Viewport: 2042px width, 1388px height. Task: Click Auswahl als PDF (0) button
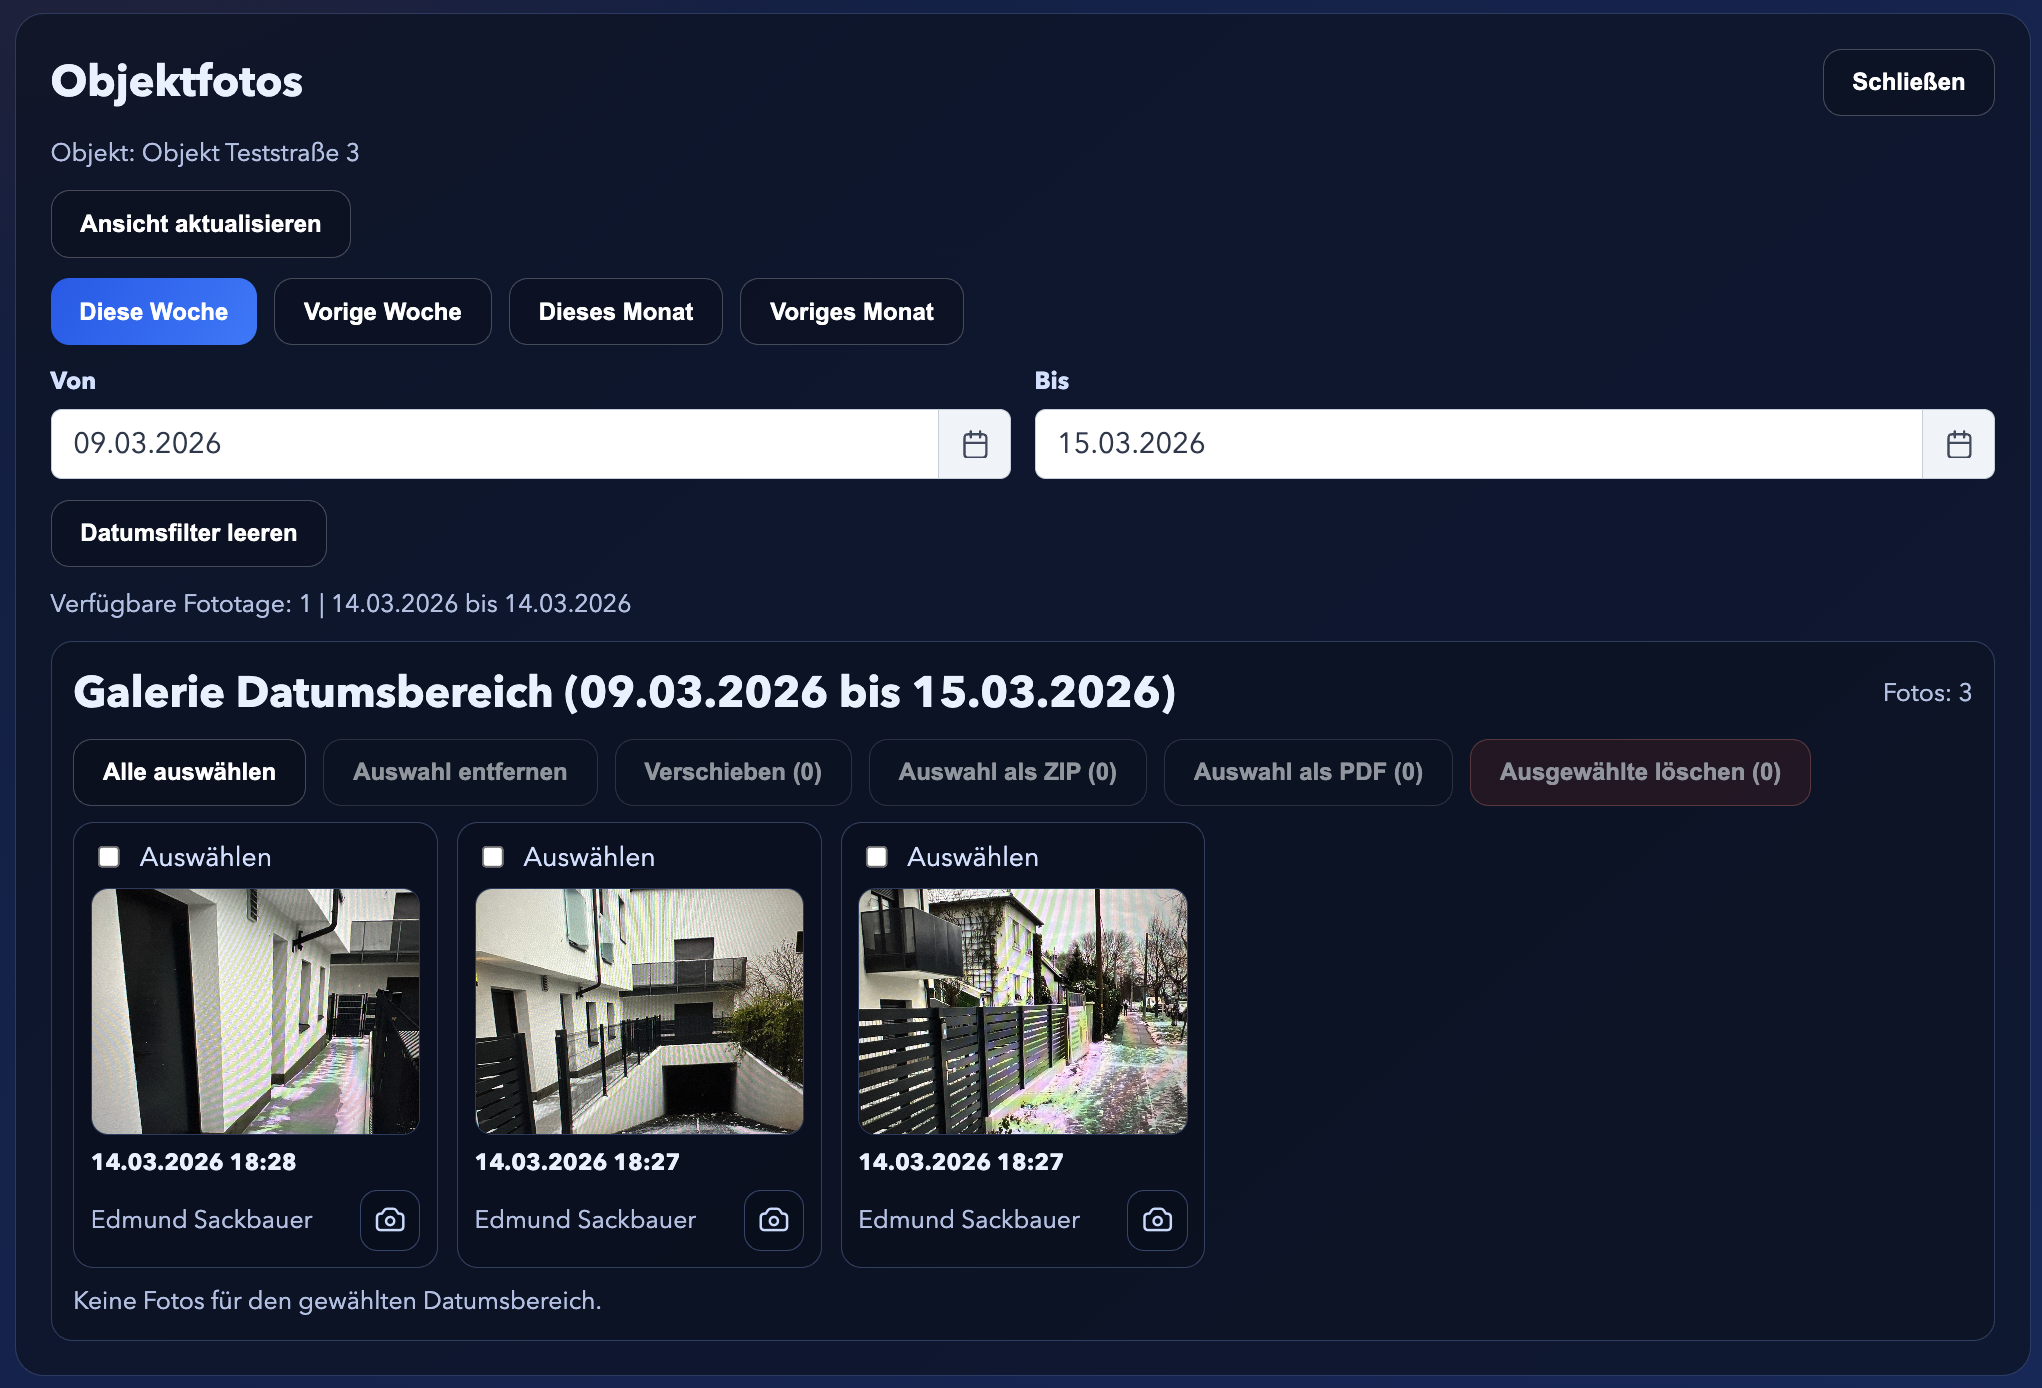(1308, 772)
